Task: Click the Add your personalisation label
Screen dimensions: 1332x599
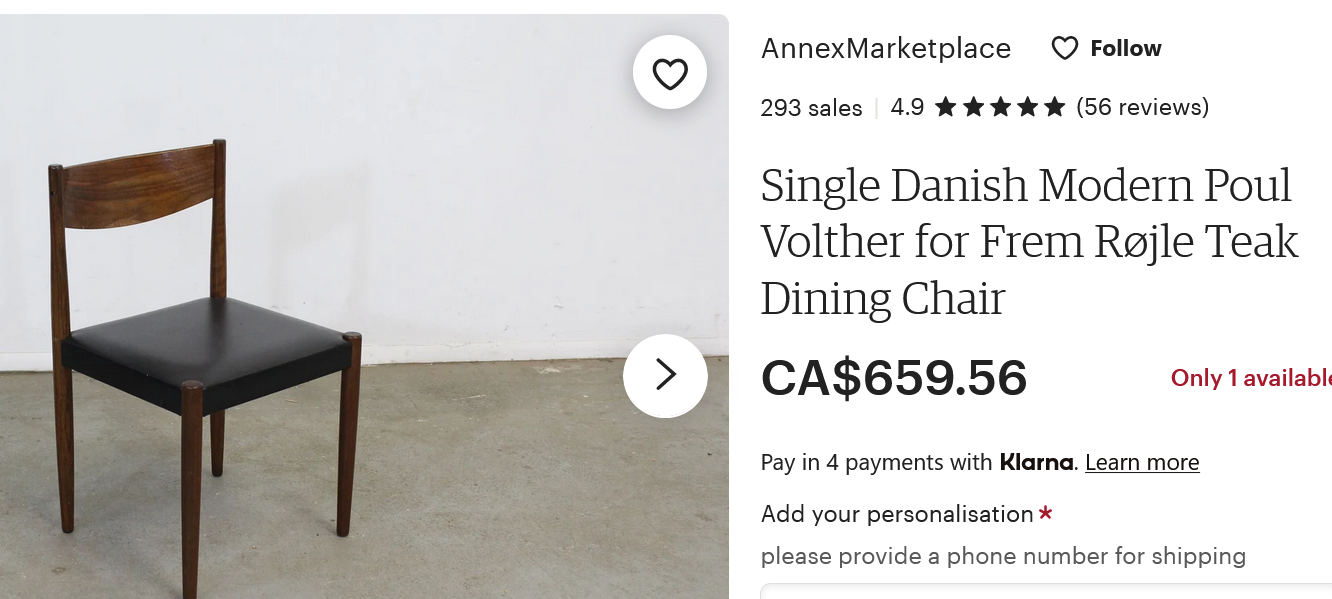Action: 896,514
